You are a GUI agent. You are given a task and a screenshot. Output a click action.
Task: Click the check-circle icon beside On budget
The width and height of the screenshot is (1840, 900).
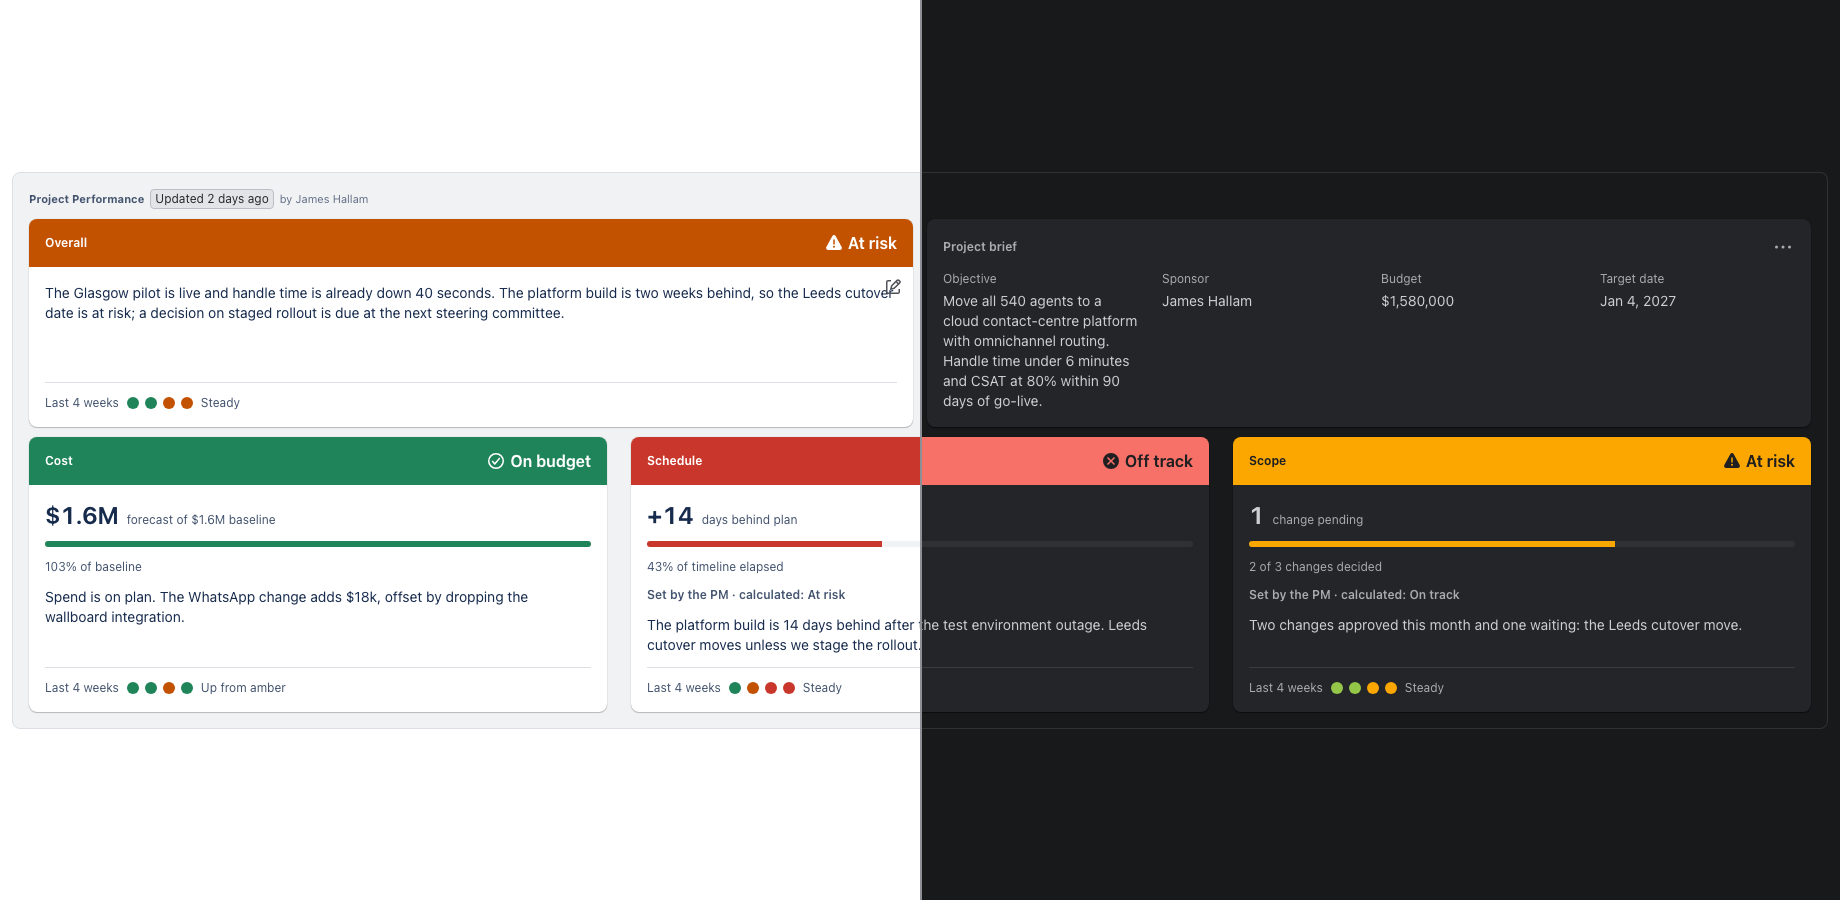496,461
